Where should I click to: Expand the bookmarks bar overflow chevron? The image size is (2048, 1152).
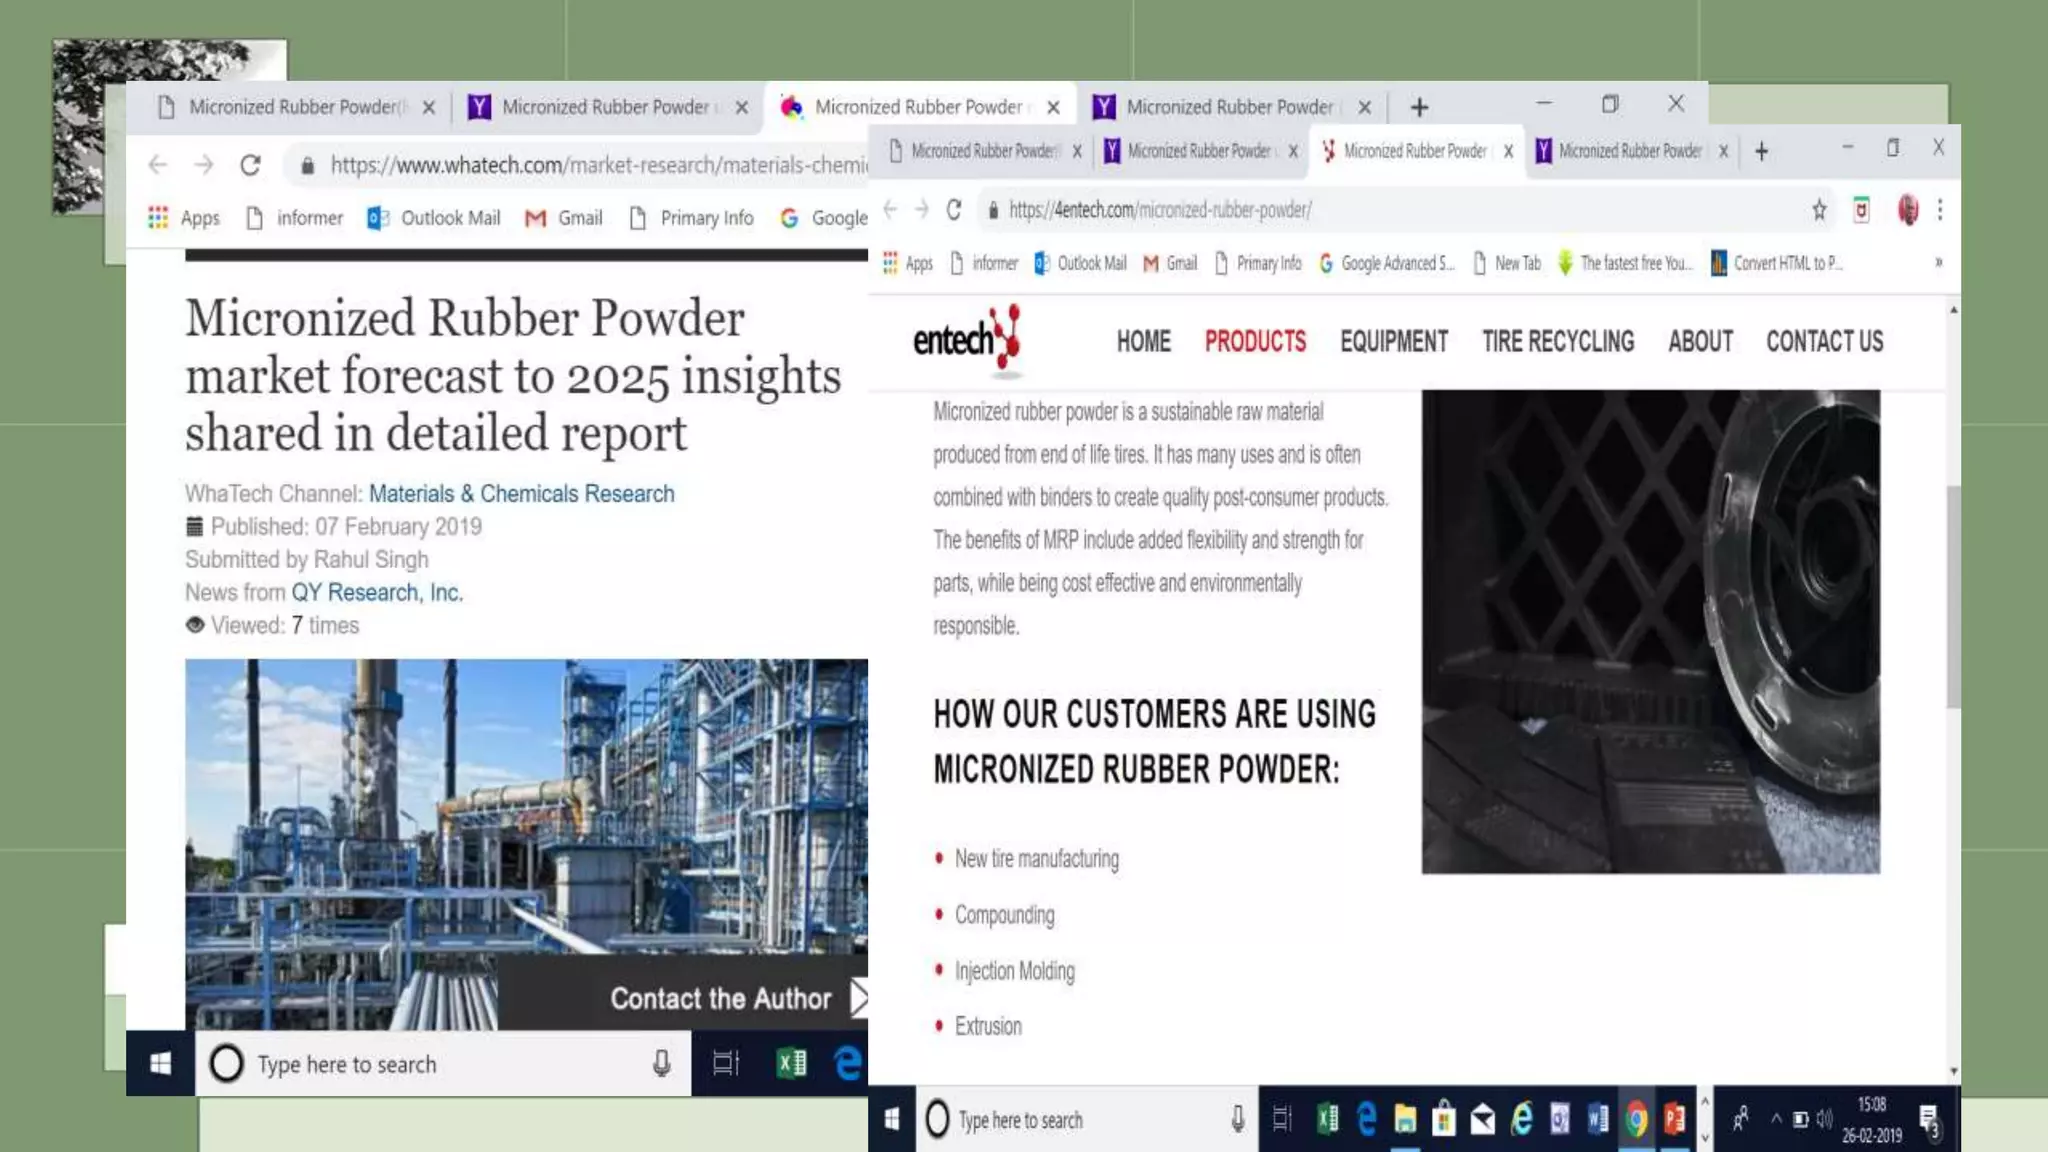[1938, 263]
